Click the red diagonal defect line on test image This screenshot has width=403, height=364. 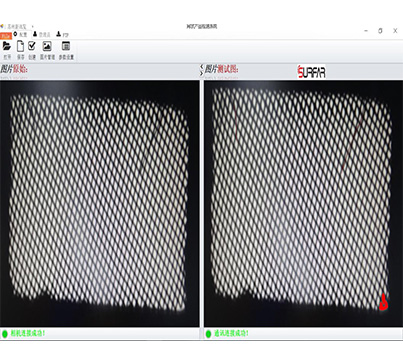(352, 144)
